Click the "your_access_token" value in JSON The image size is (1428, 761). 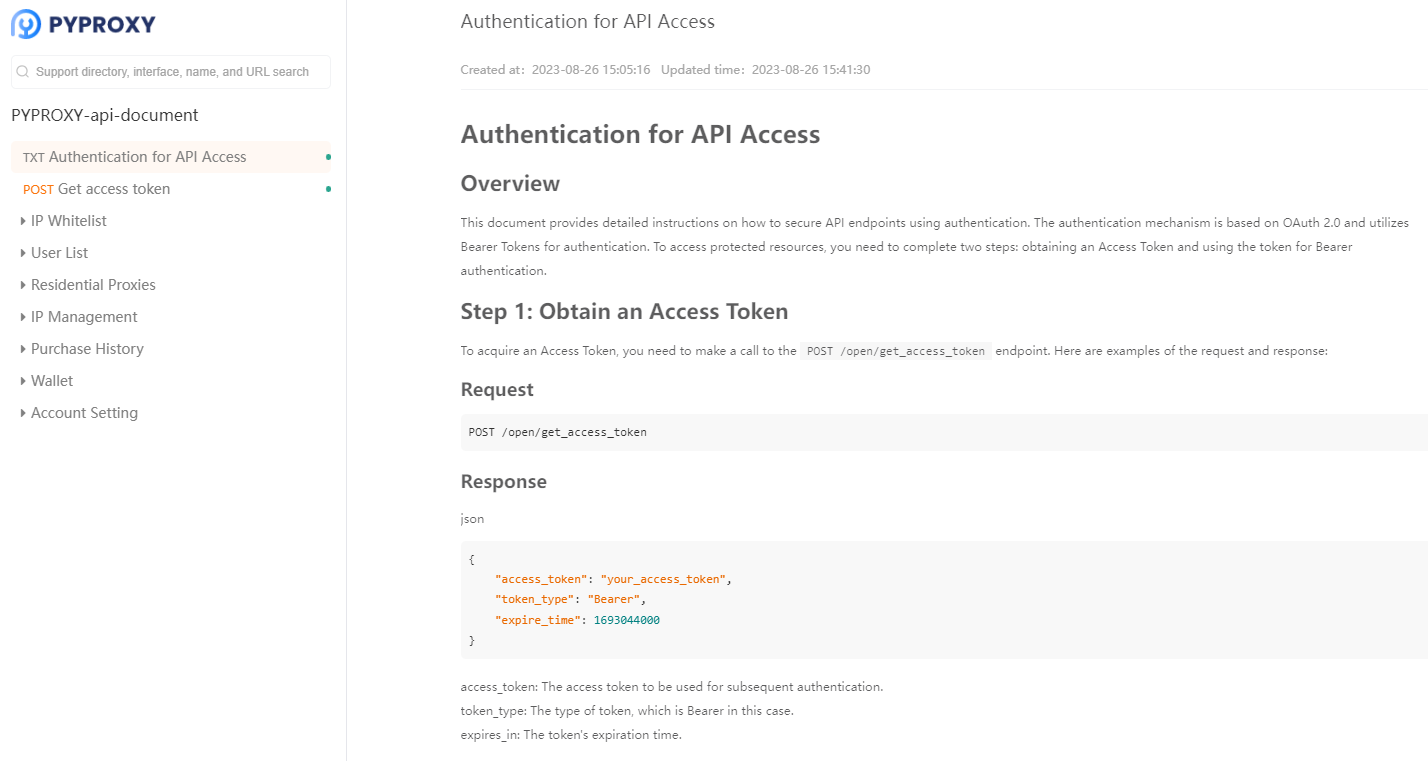pyautogui.click(x=663, y=580)
